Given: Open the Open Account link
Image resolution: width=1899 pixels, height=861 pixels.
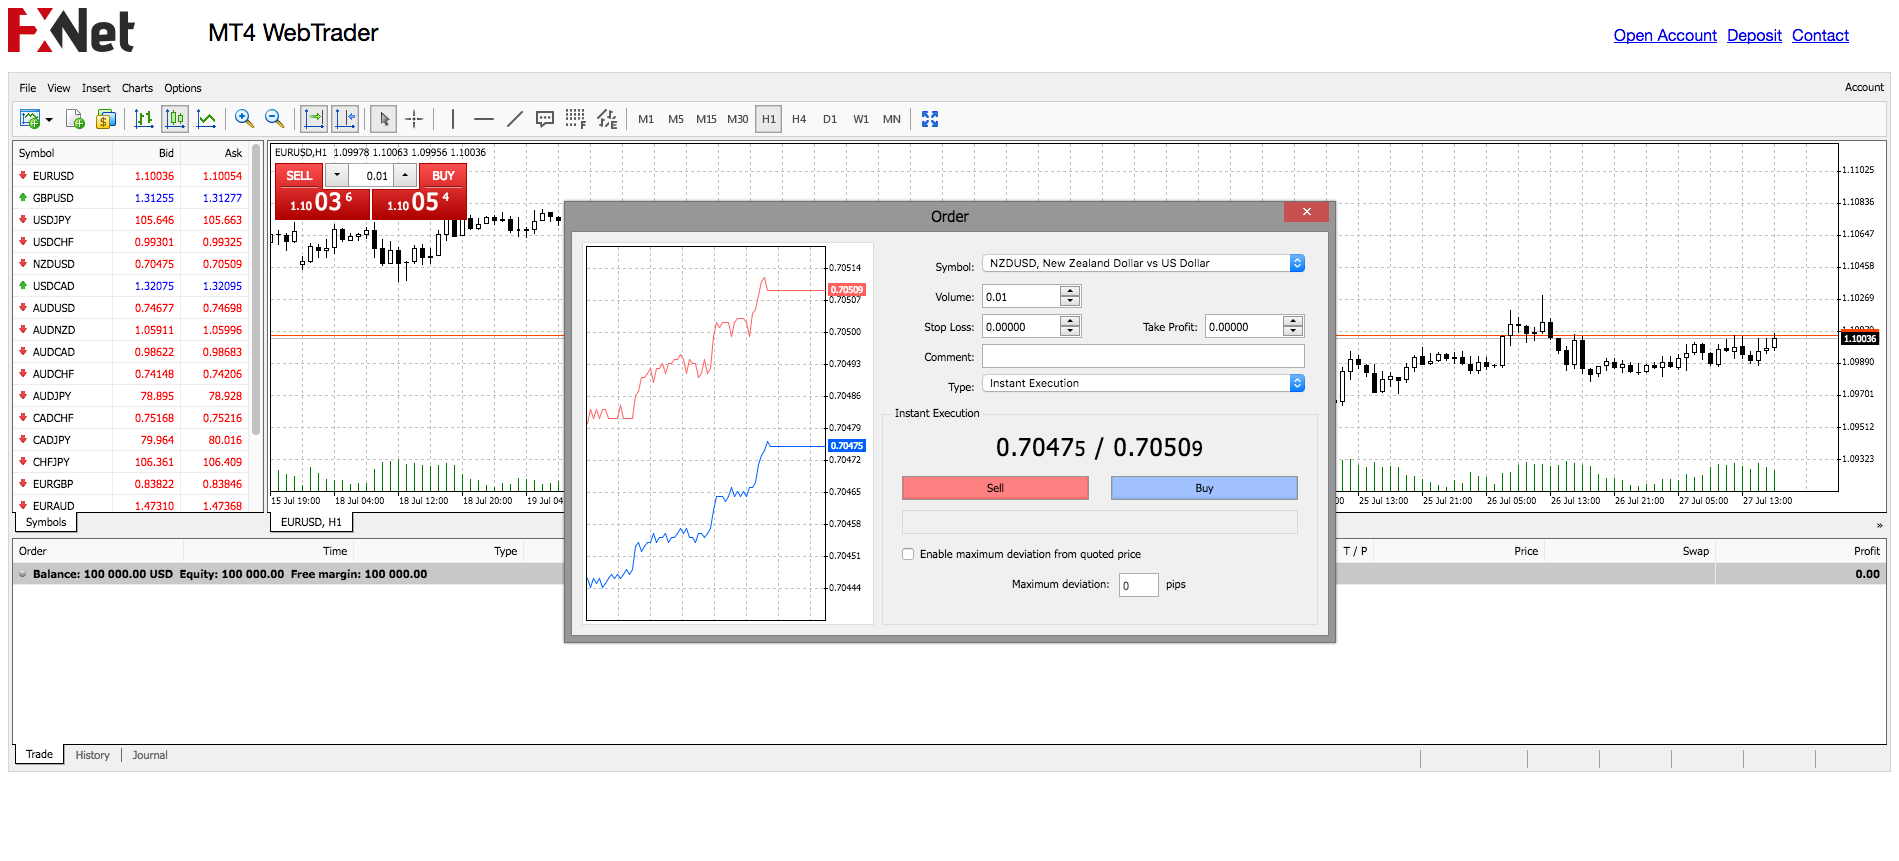Looking at the screenshot, I should click(x=1665, y=35).
